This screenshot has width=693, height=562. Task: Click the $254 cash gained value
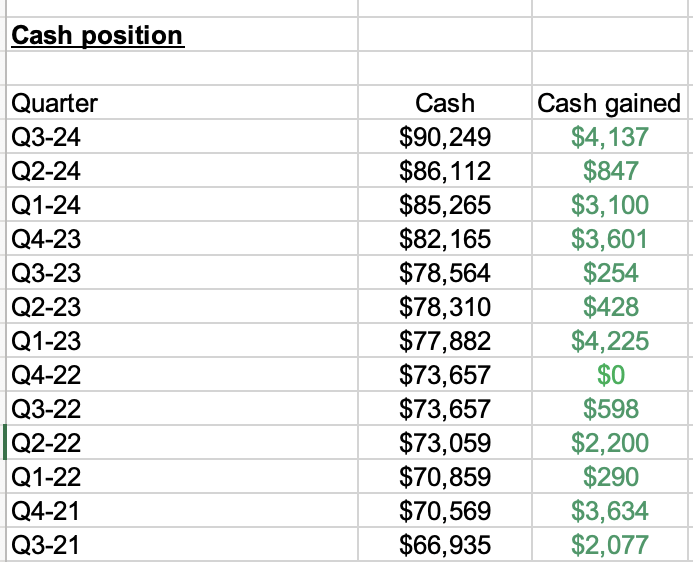tap(609, 273)
